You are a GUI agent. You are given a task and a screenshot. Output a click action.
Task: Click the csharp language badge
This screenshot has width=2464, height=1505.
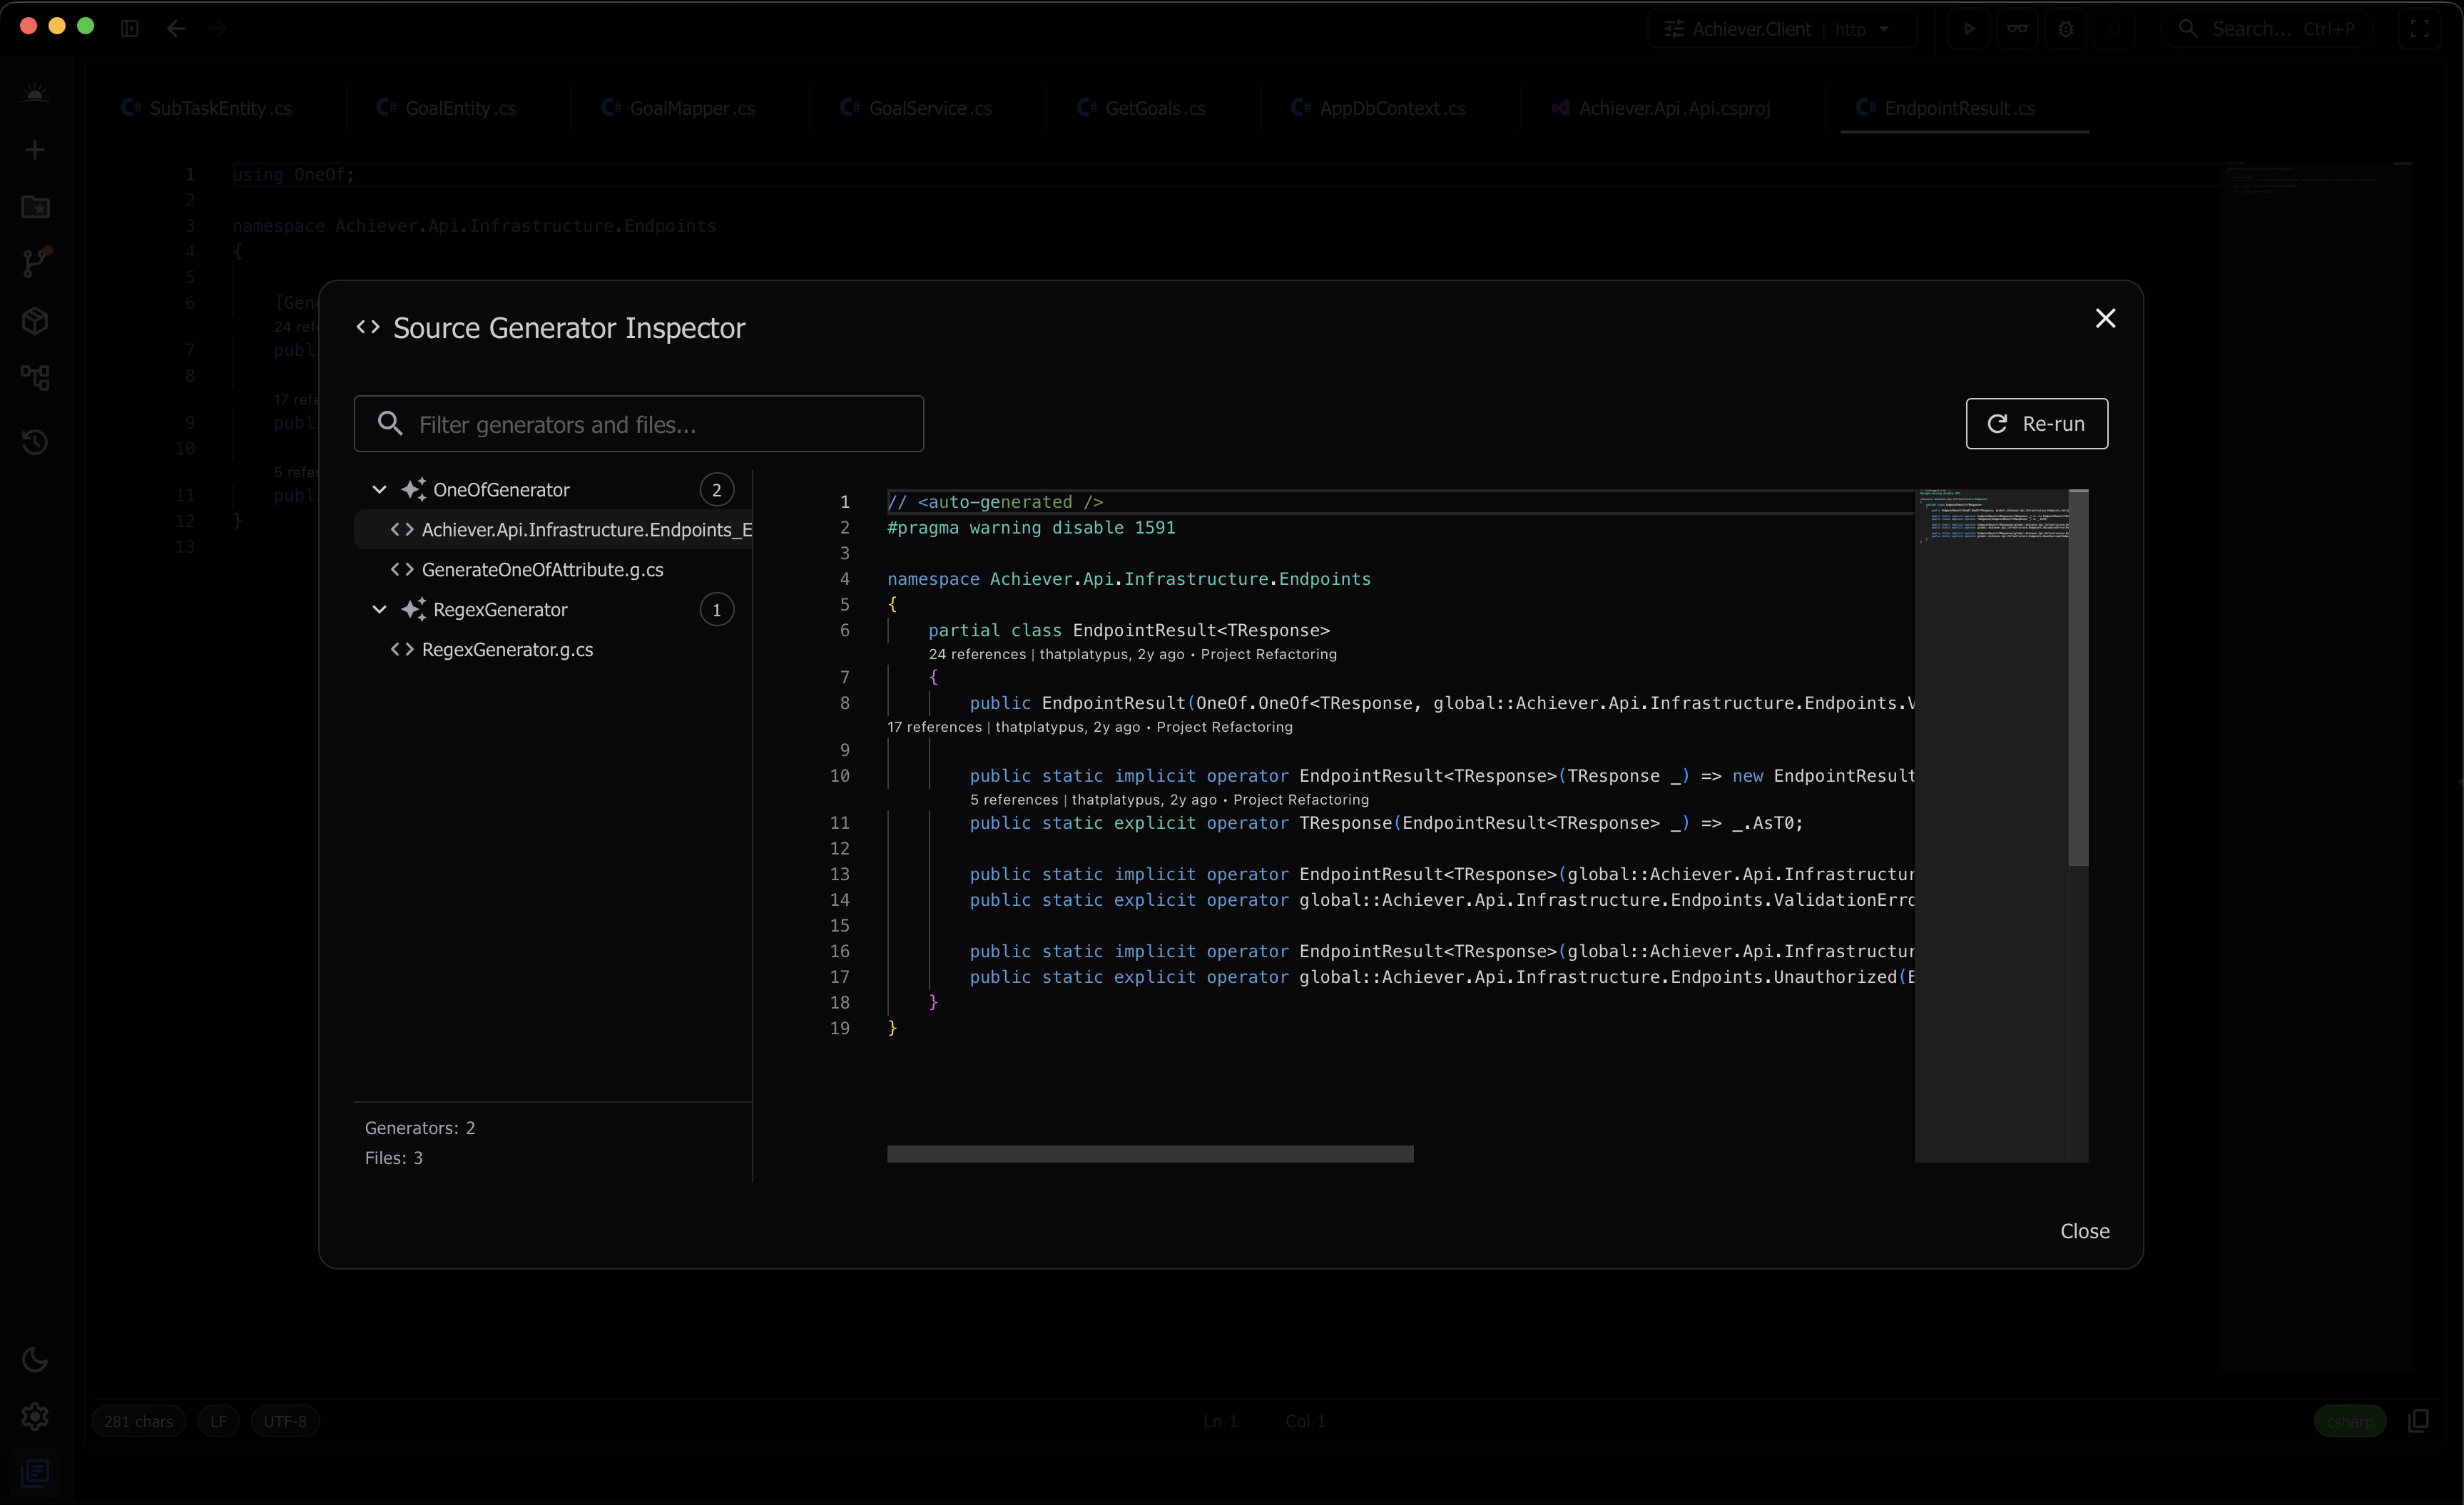(x=2349, y=1421)
